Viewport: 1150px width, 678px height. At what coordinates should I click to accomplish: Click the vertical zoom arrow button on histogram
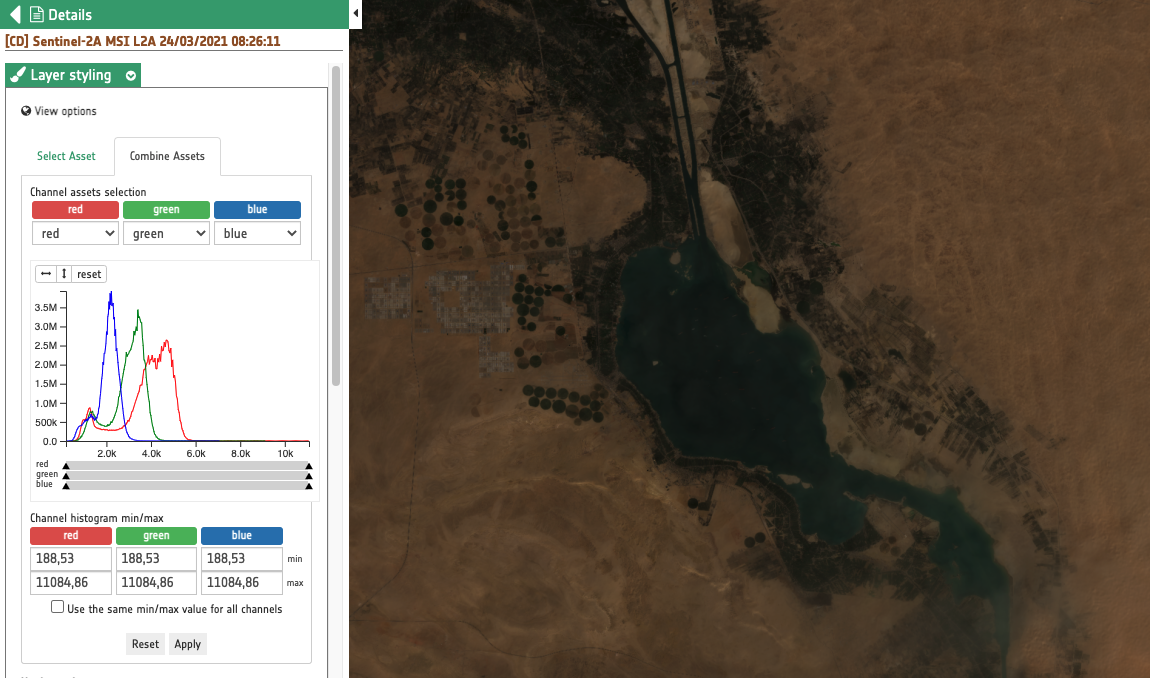(64, 274)
